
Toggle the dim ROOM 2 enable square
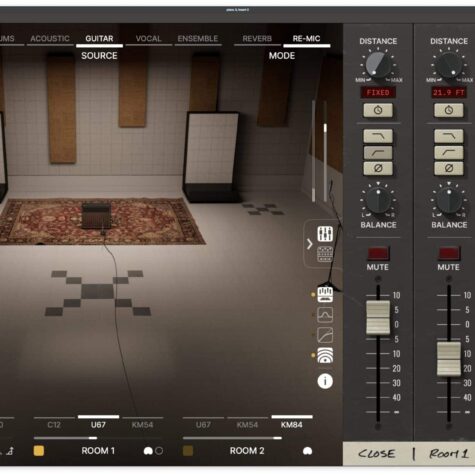coord(188,451)
